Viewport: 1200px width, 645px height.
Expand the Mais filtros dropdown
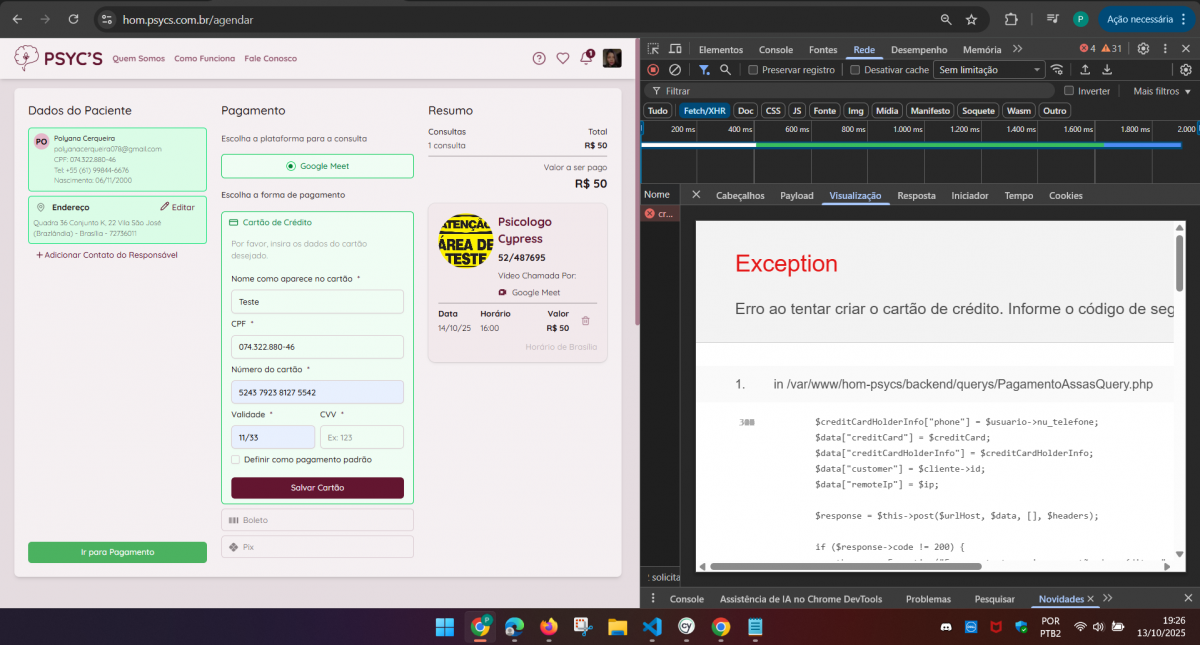pyautogui.click(x=1162, y=91)
